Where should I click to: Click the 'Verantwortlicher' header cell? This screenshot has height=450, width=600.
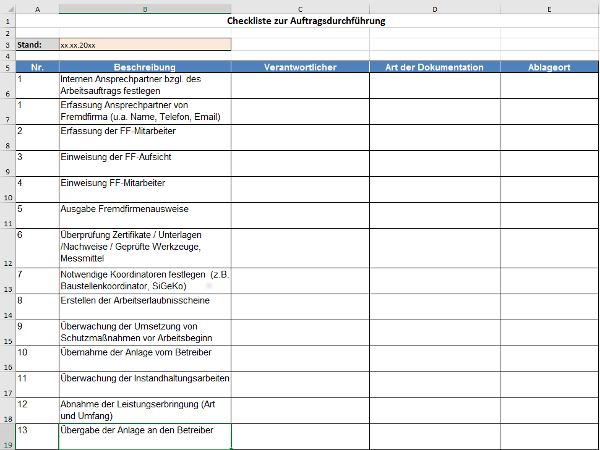(x=299, y=67)
